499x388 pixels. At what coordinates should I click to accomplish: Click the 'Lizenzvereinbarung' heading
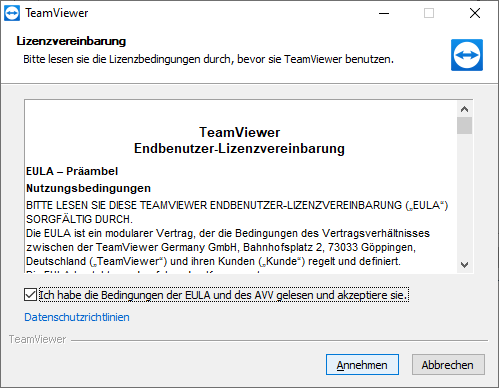coord(71,41)
